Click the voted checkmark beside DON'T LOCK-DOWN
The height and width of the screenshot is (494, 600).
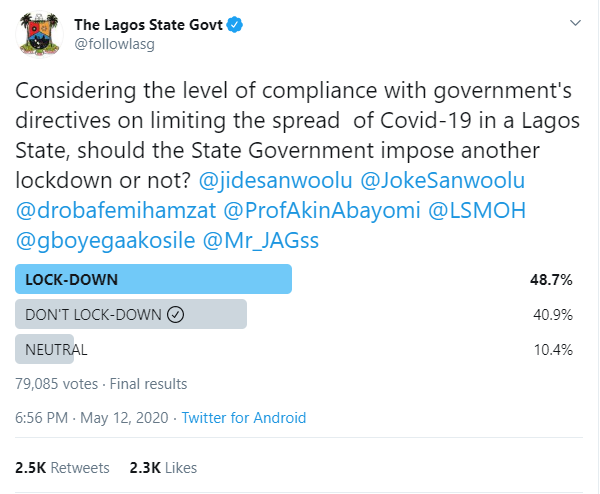(176, 315)
